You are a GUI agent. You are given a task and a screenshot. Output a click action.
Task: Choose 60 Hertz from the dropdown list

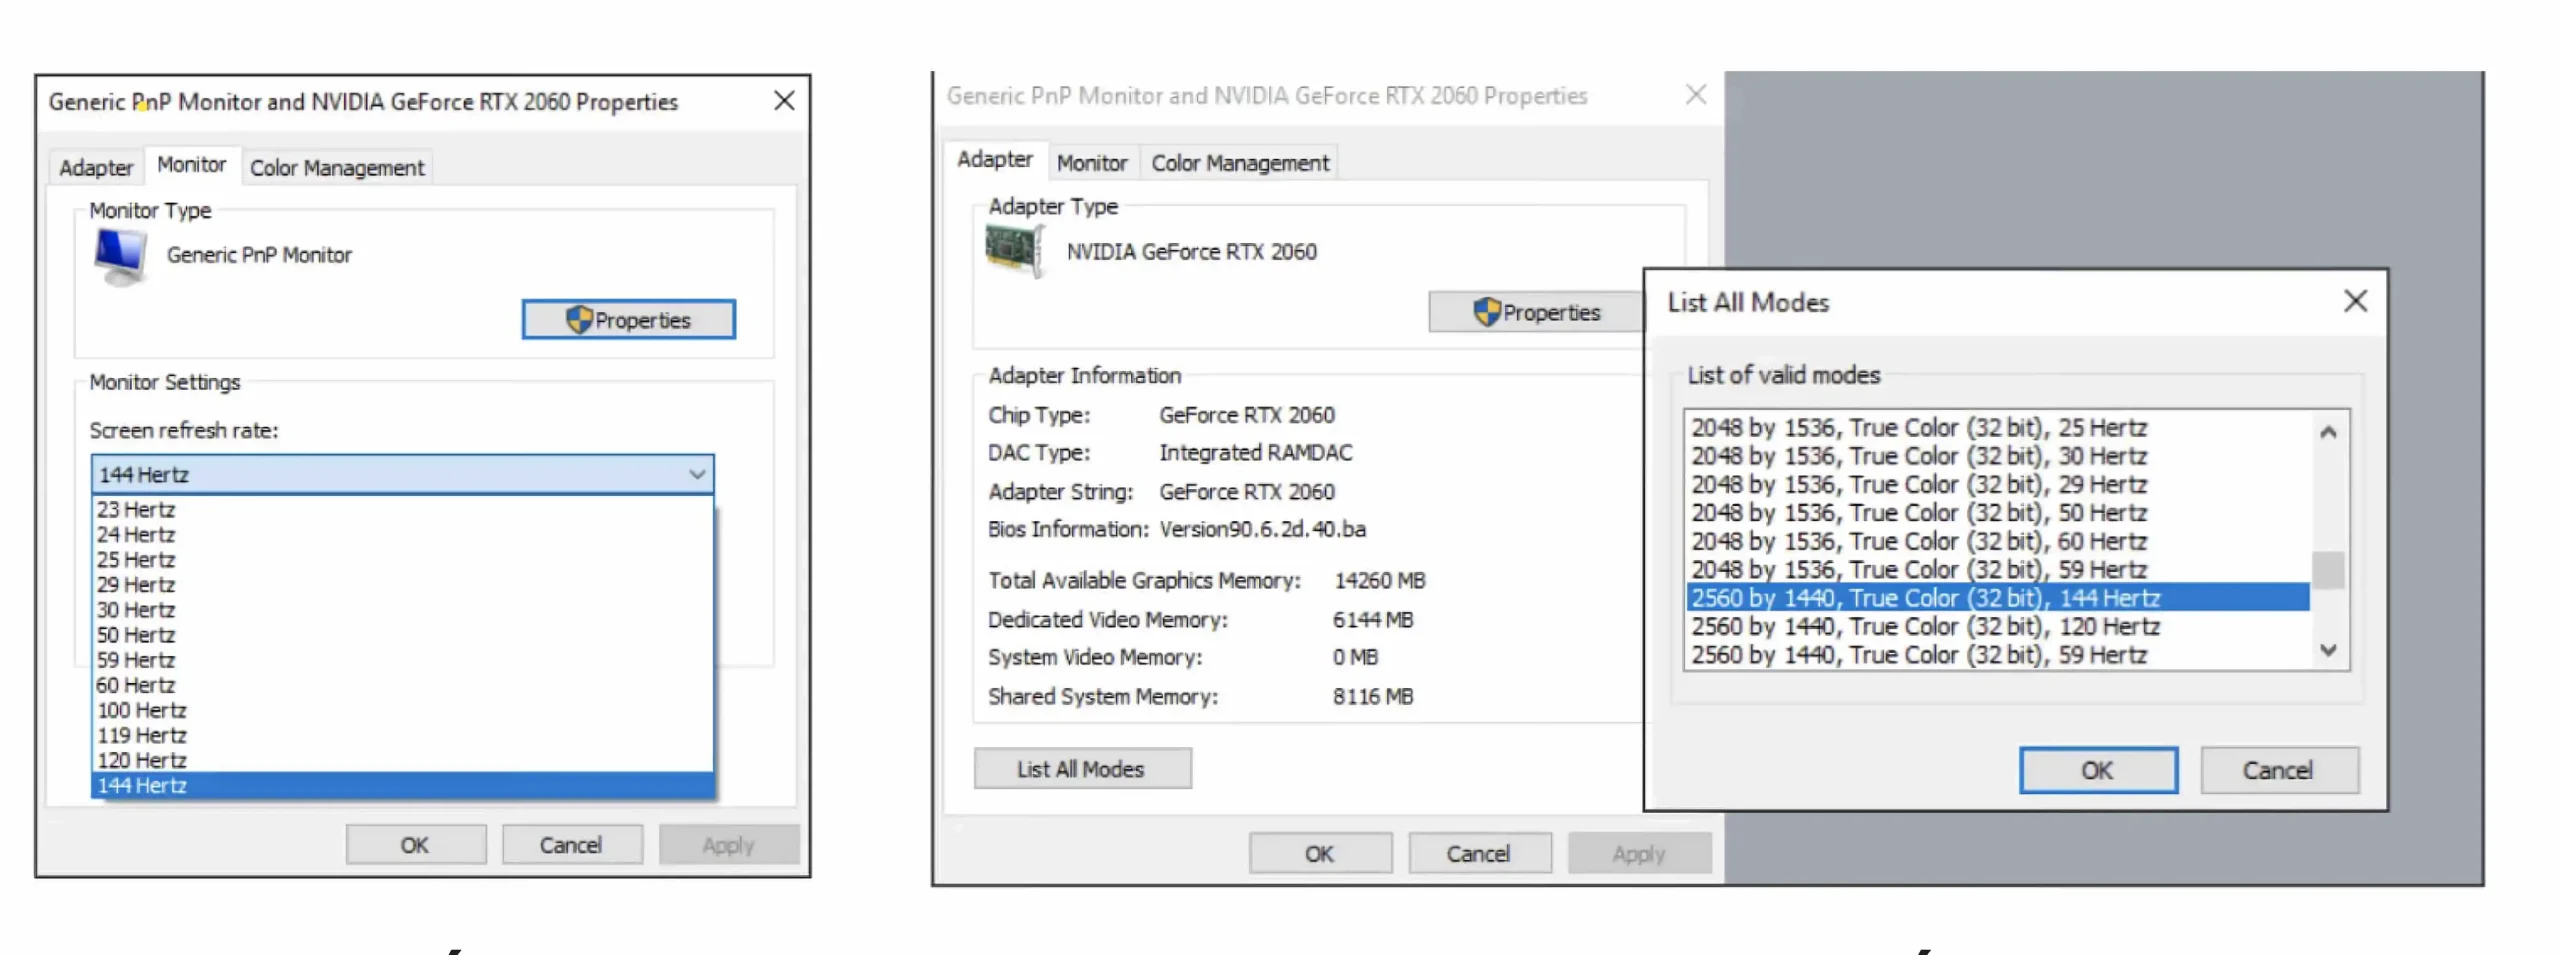(x=402, y=684)
